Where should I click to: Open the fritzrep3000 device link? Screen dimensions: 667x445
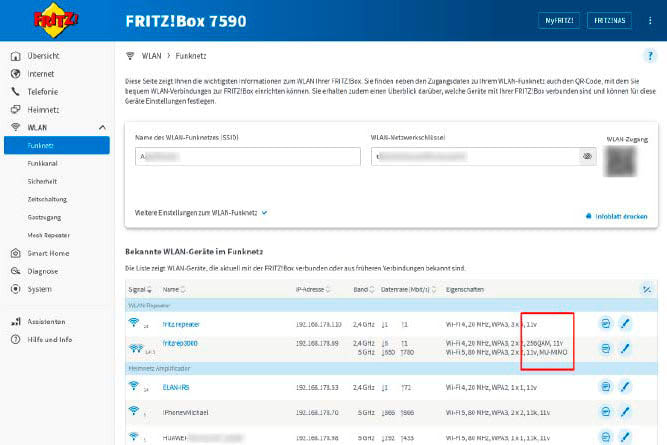pos(180,343)
